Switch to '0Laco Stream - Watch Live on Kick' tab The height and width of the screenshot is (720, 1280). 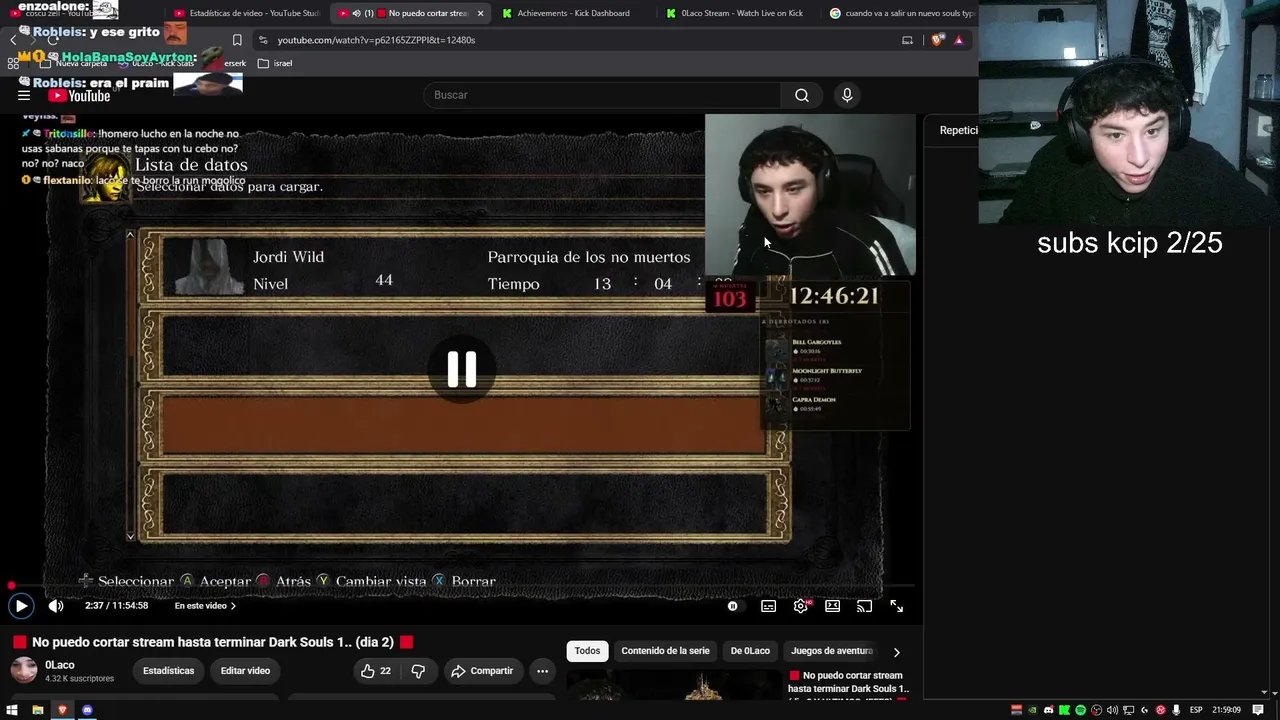point(741,13)
